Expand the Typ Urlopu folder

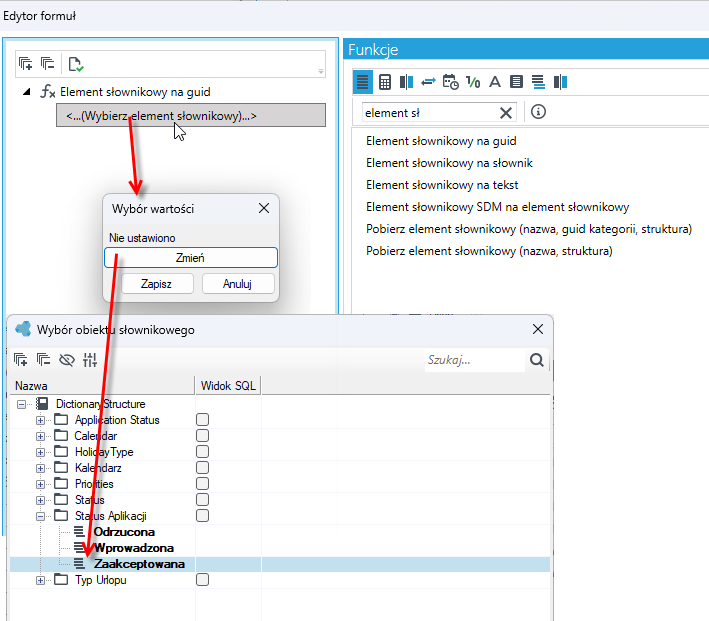[x=40, y=580]
